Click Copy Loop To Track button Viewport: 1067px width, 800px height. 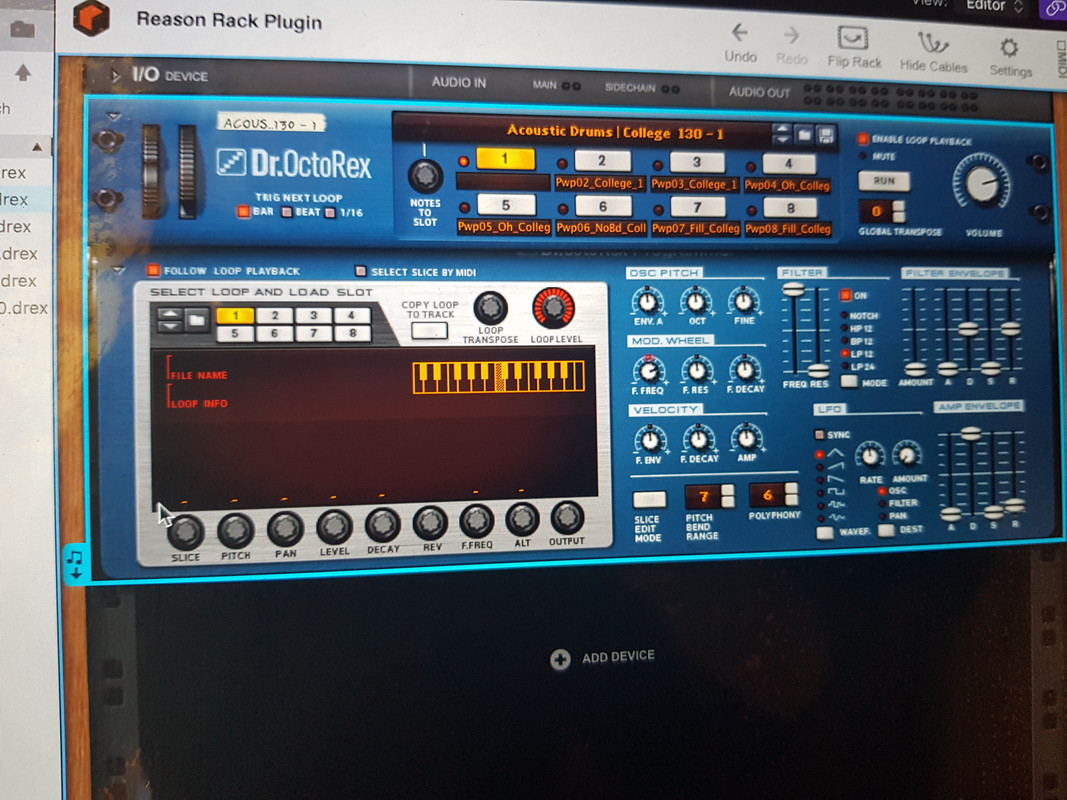coord(429,330)
